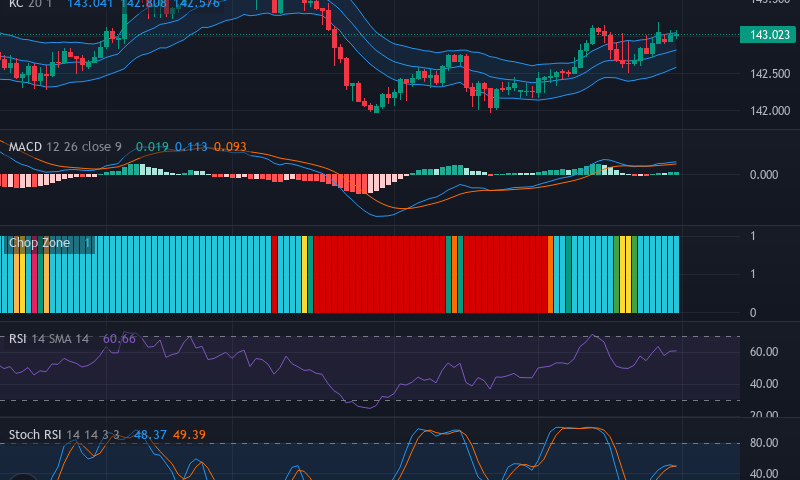Click the 40.00 RSI axis label
This screenshot has height=480, width=800.
pyautogui.click(x=764, y=384)
